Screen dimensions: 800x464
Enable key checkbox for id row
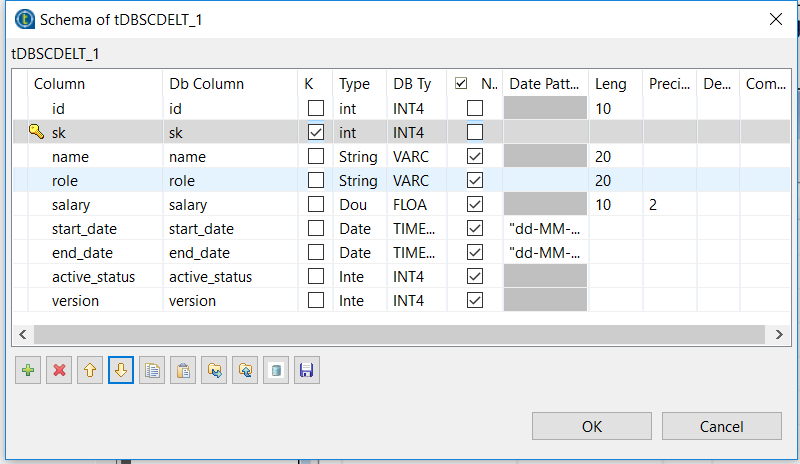tap(316, 108)
